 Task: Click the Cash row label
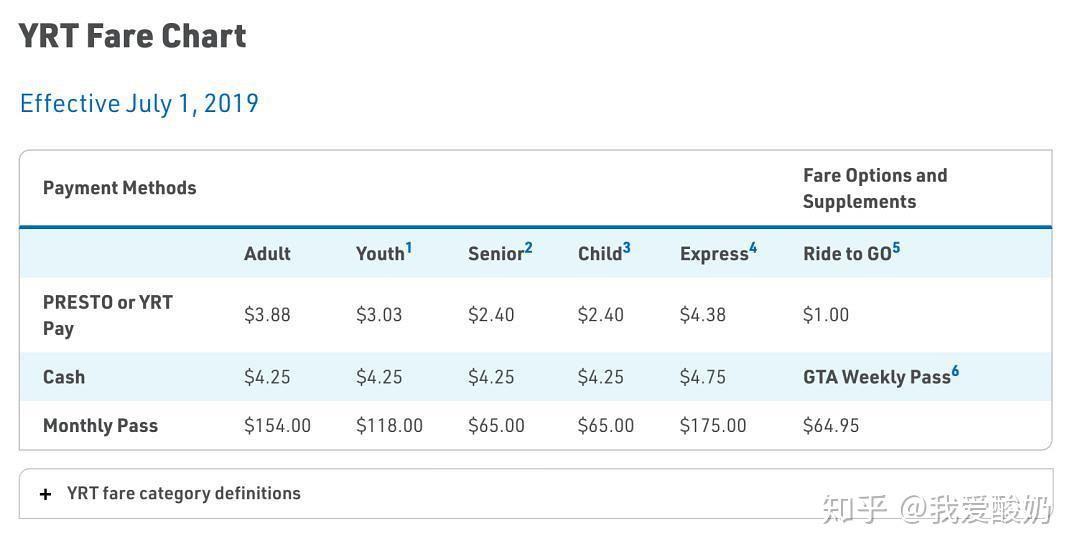point(64,377)
